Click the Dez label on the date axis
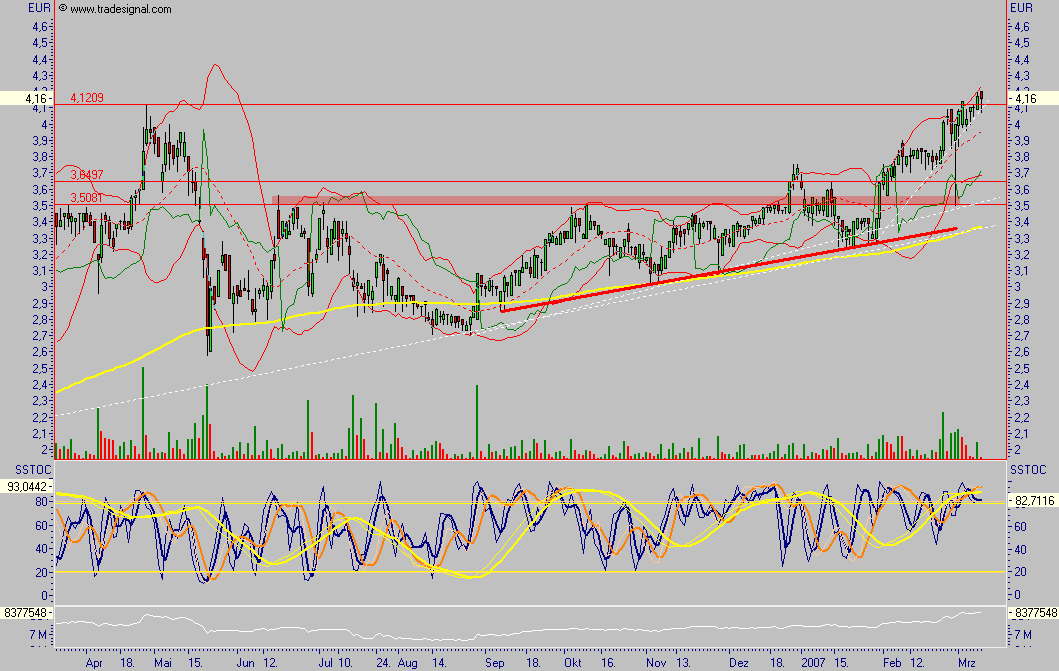 click(739, 663)
